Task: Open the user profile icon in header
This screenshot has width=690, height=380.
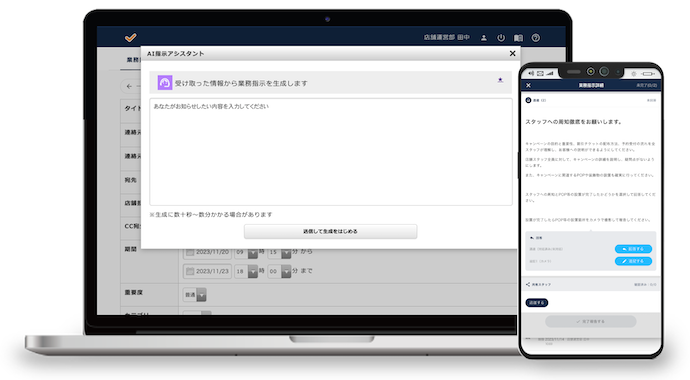Action: tap(484, 38)
